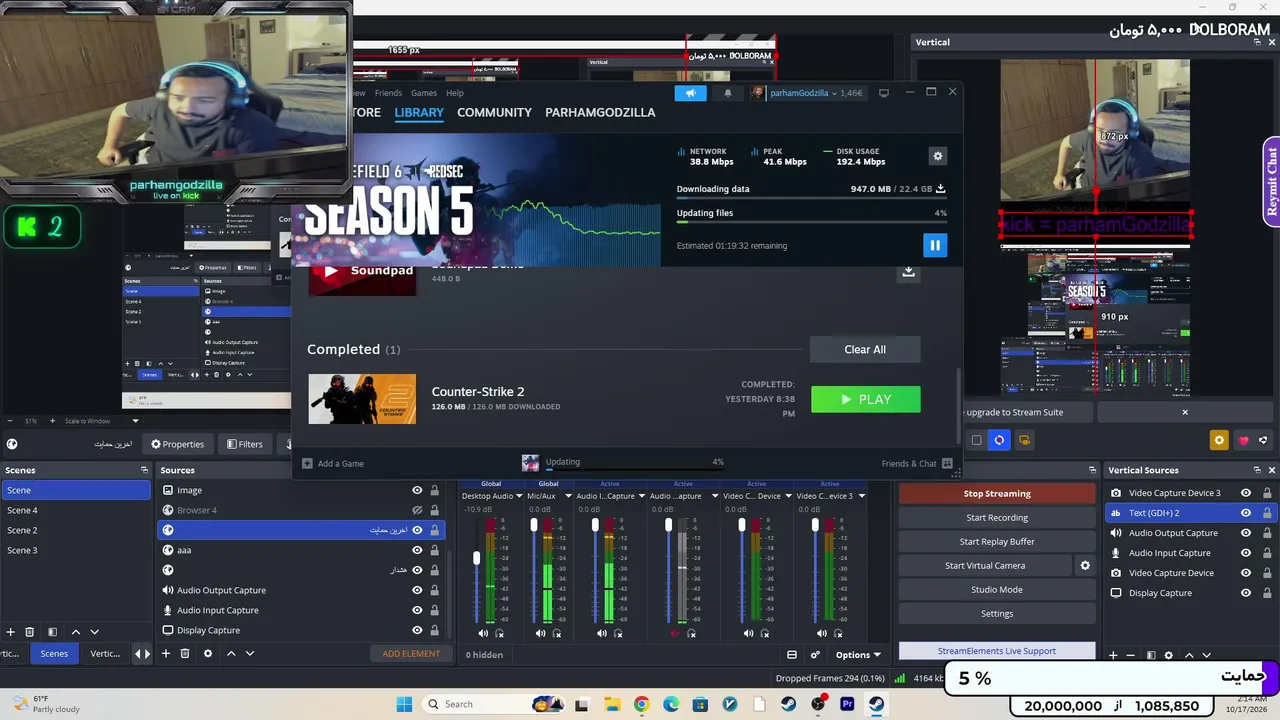
Task: Click the Start Recording button
Action: tap(997, 518)
